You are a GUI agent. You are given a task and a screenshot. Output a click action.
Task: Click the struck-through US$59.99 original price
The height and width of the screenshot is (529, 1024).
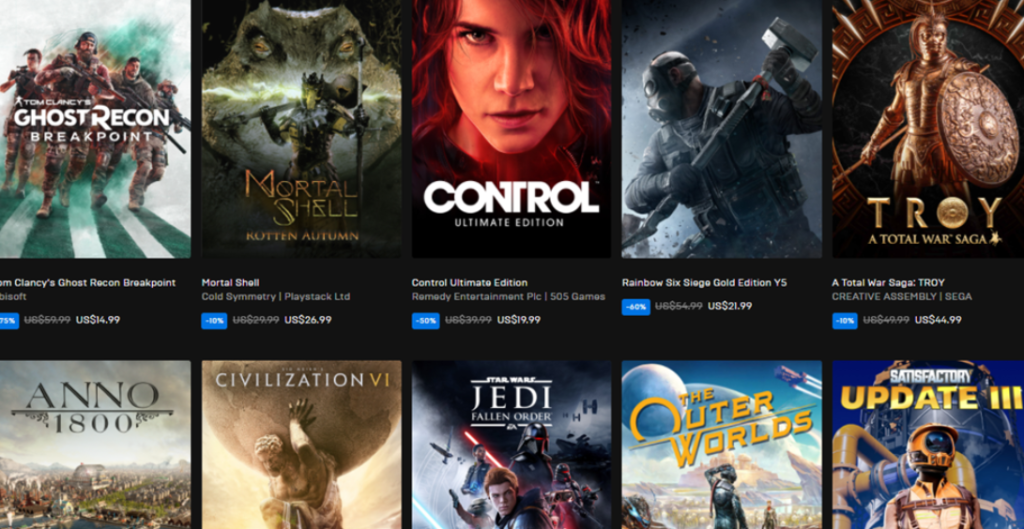pyautogui.click(x=47, y=320)
